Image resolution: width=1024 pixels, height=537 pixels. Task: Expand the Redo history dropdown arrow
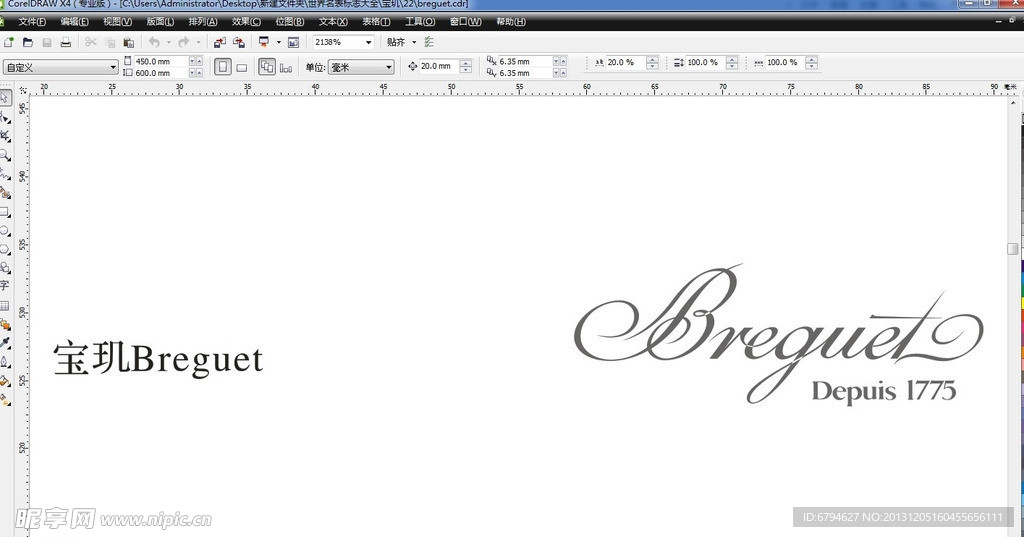coord(198,42)
